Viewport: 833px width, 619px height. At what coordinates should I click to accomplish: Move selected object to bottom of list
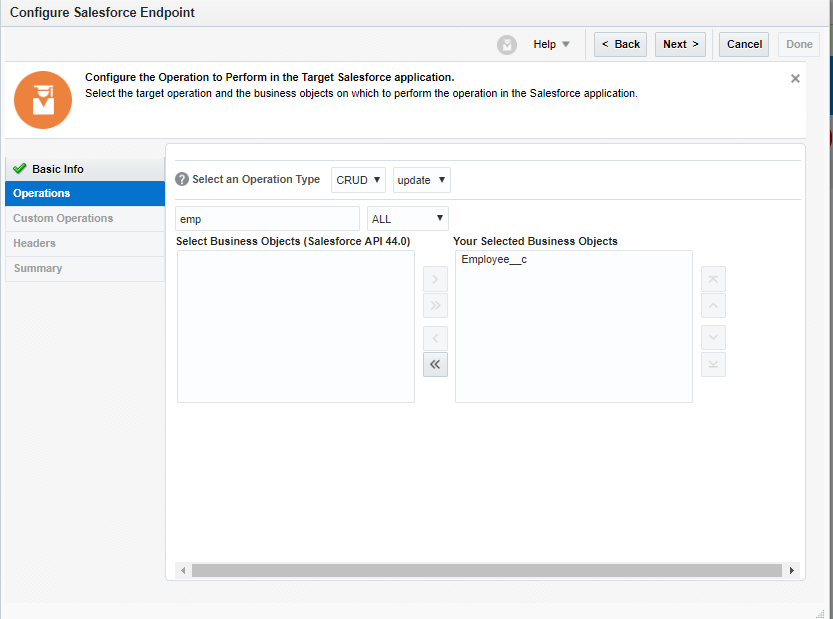coord(713,364)
